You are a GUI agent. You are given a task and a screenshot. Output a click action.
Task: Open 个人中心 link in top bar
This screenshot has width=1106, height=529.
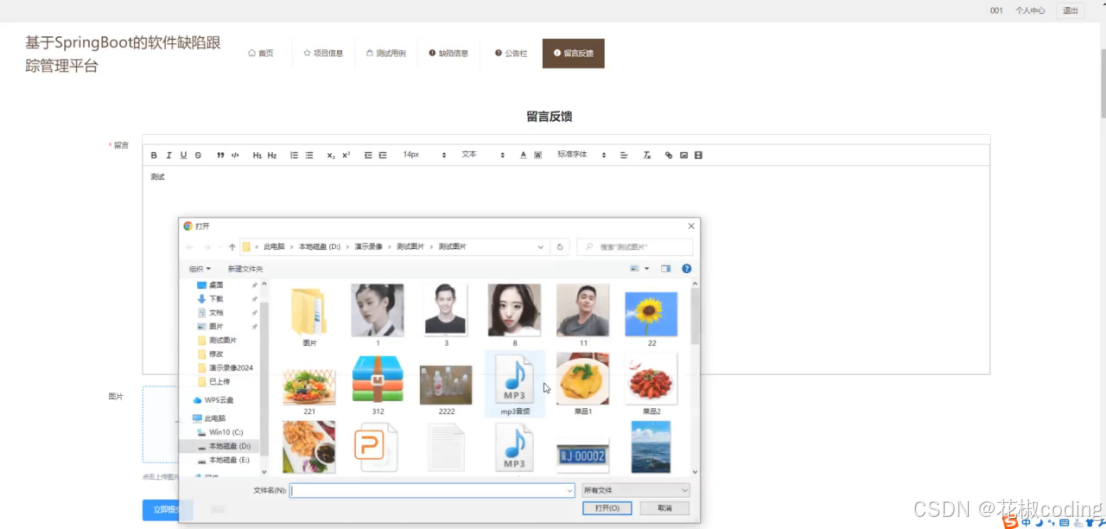pos(1030,11)
